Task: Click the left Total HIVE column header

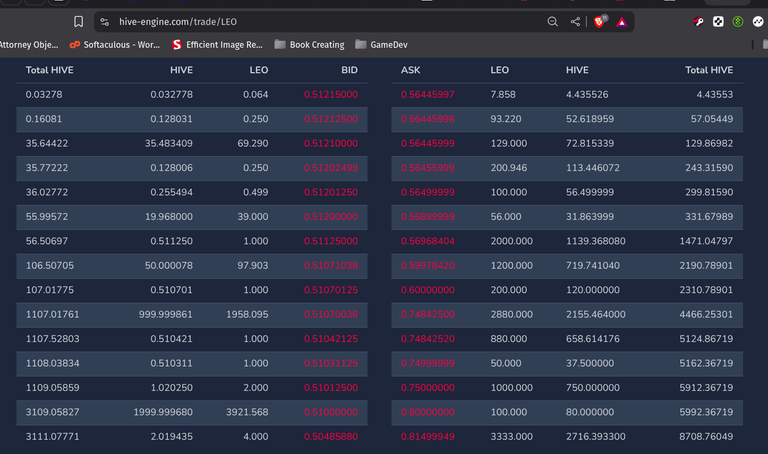Action: point(49,70)
